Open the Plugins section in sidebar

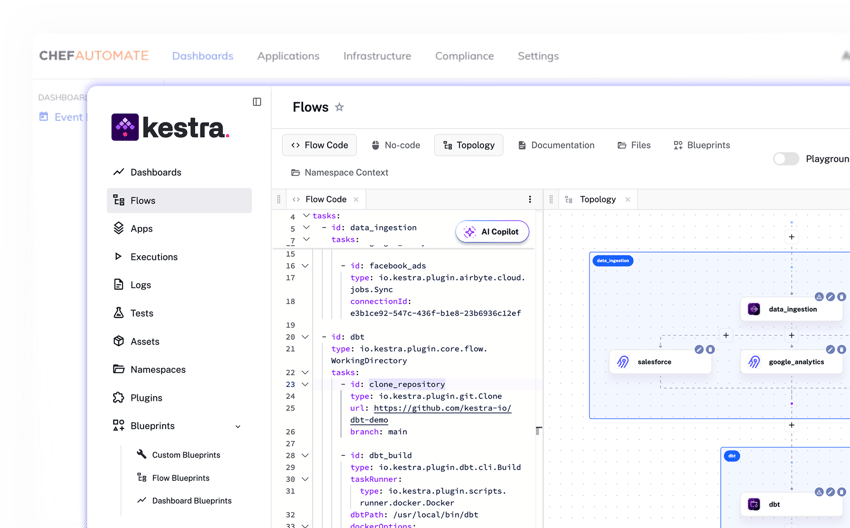(146, 398)
